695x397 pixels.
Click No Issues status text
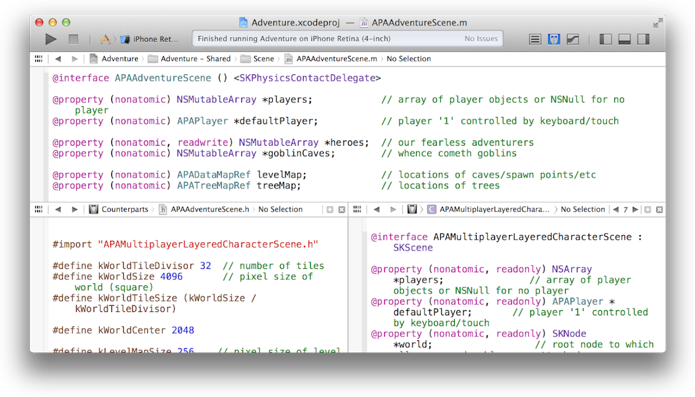(x=481, y=39)
